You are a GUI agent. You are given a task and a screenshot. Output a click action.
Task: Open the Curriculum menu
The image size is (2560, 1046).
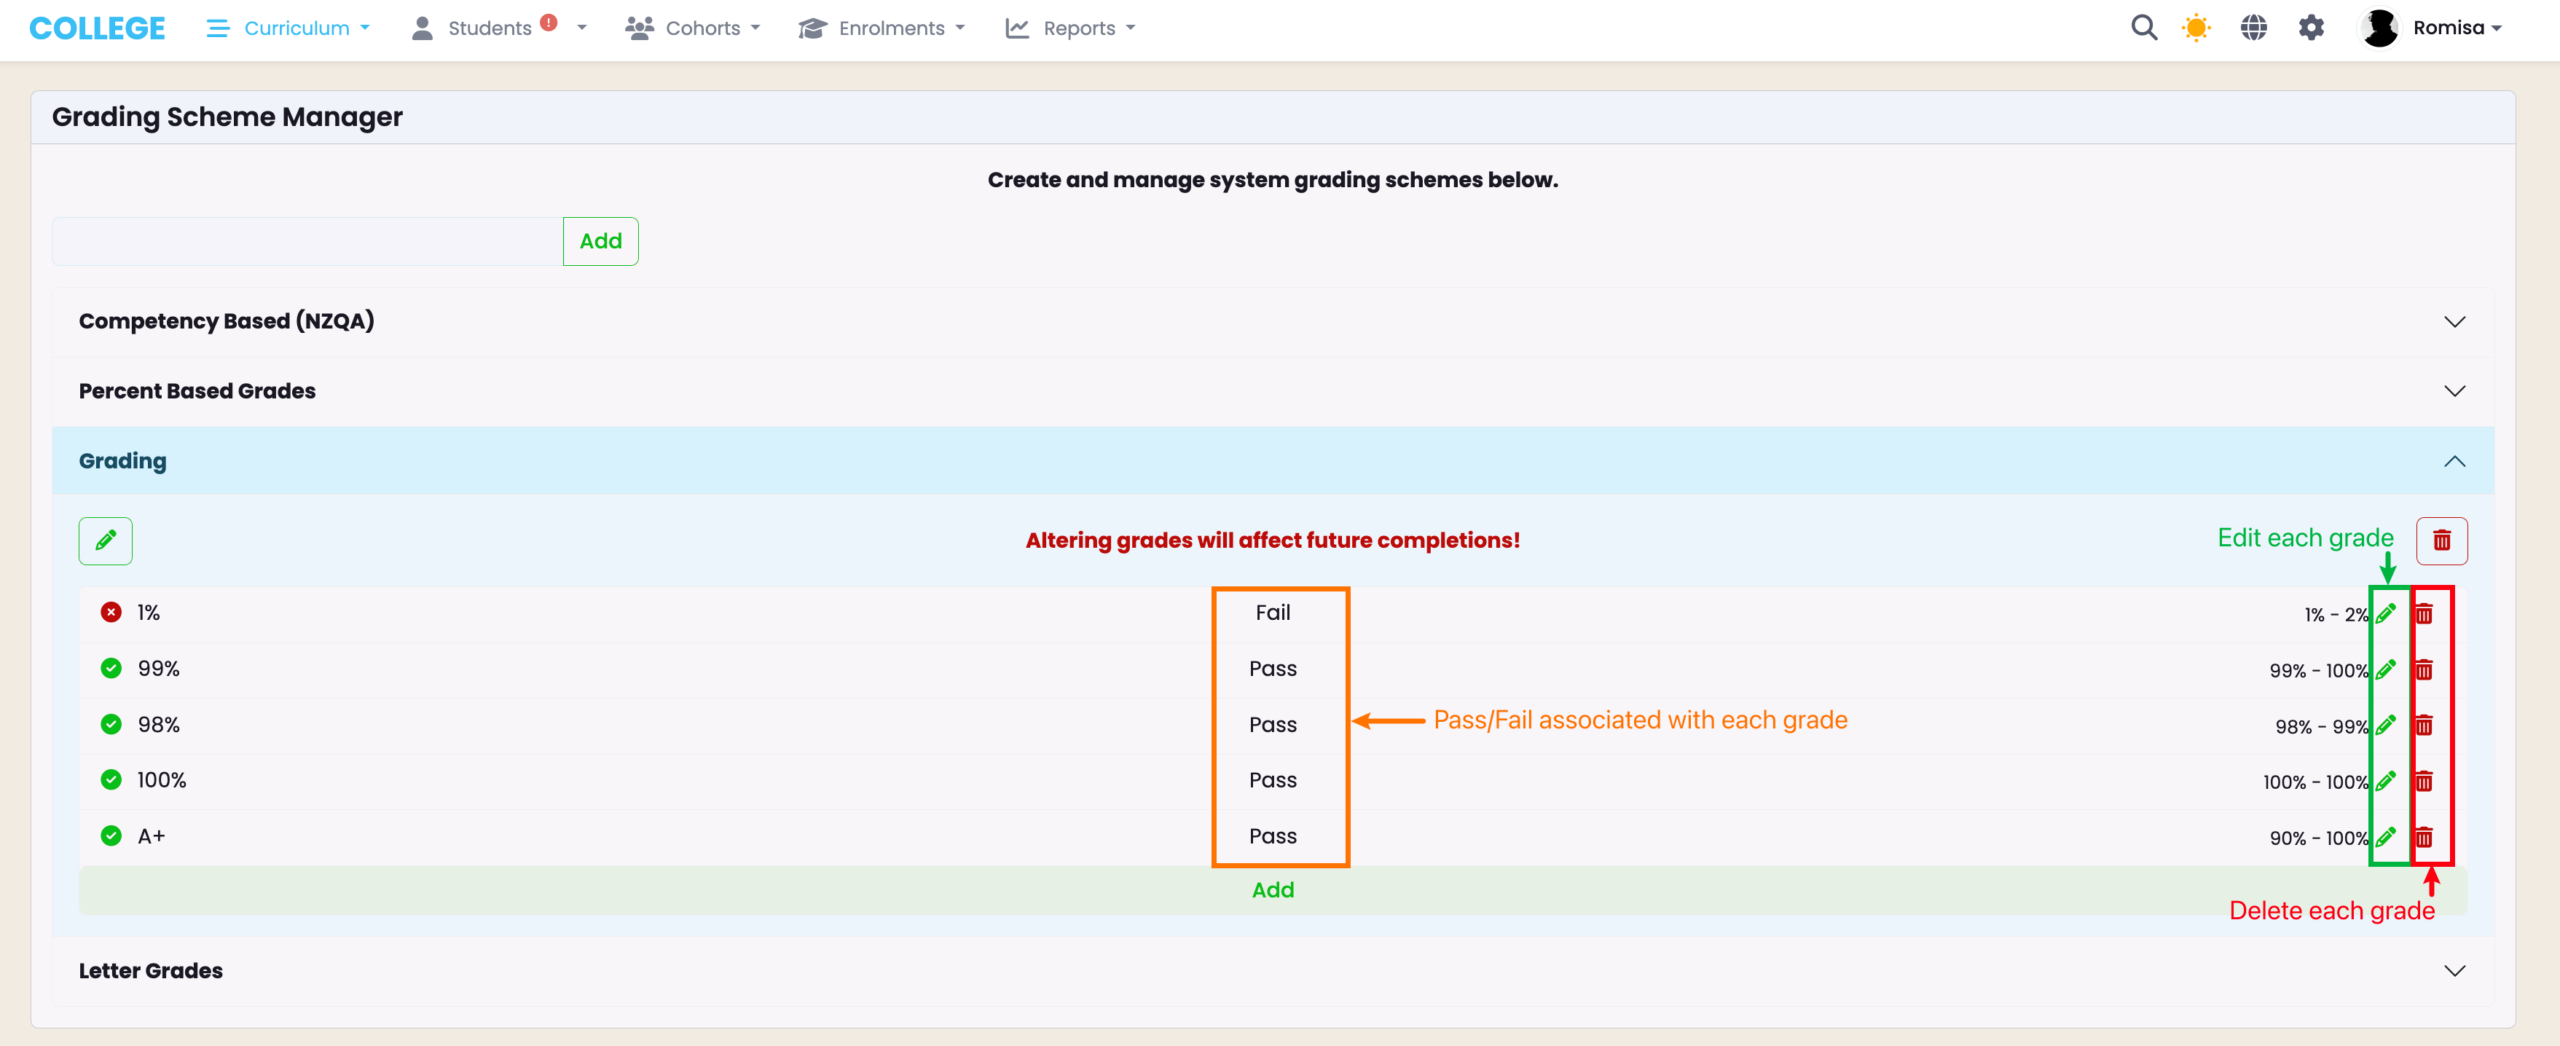[288, 28]
